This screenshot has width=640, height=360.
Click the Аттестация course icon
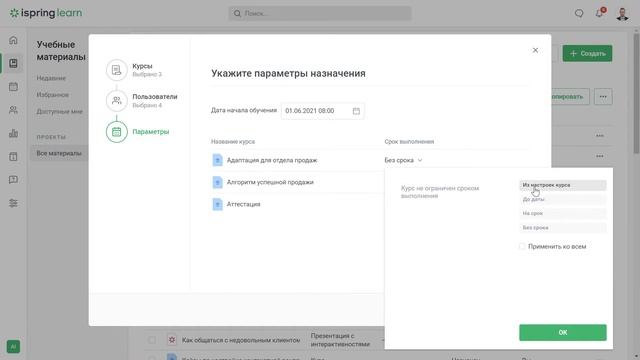[217, 204]
